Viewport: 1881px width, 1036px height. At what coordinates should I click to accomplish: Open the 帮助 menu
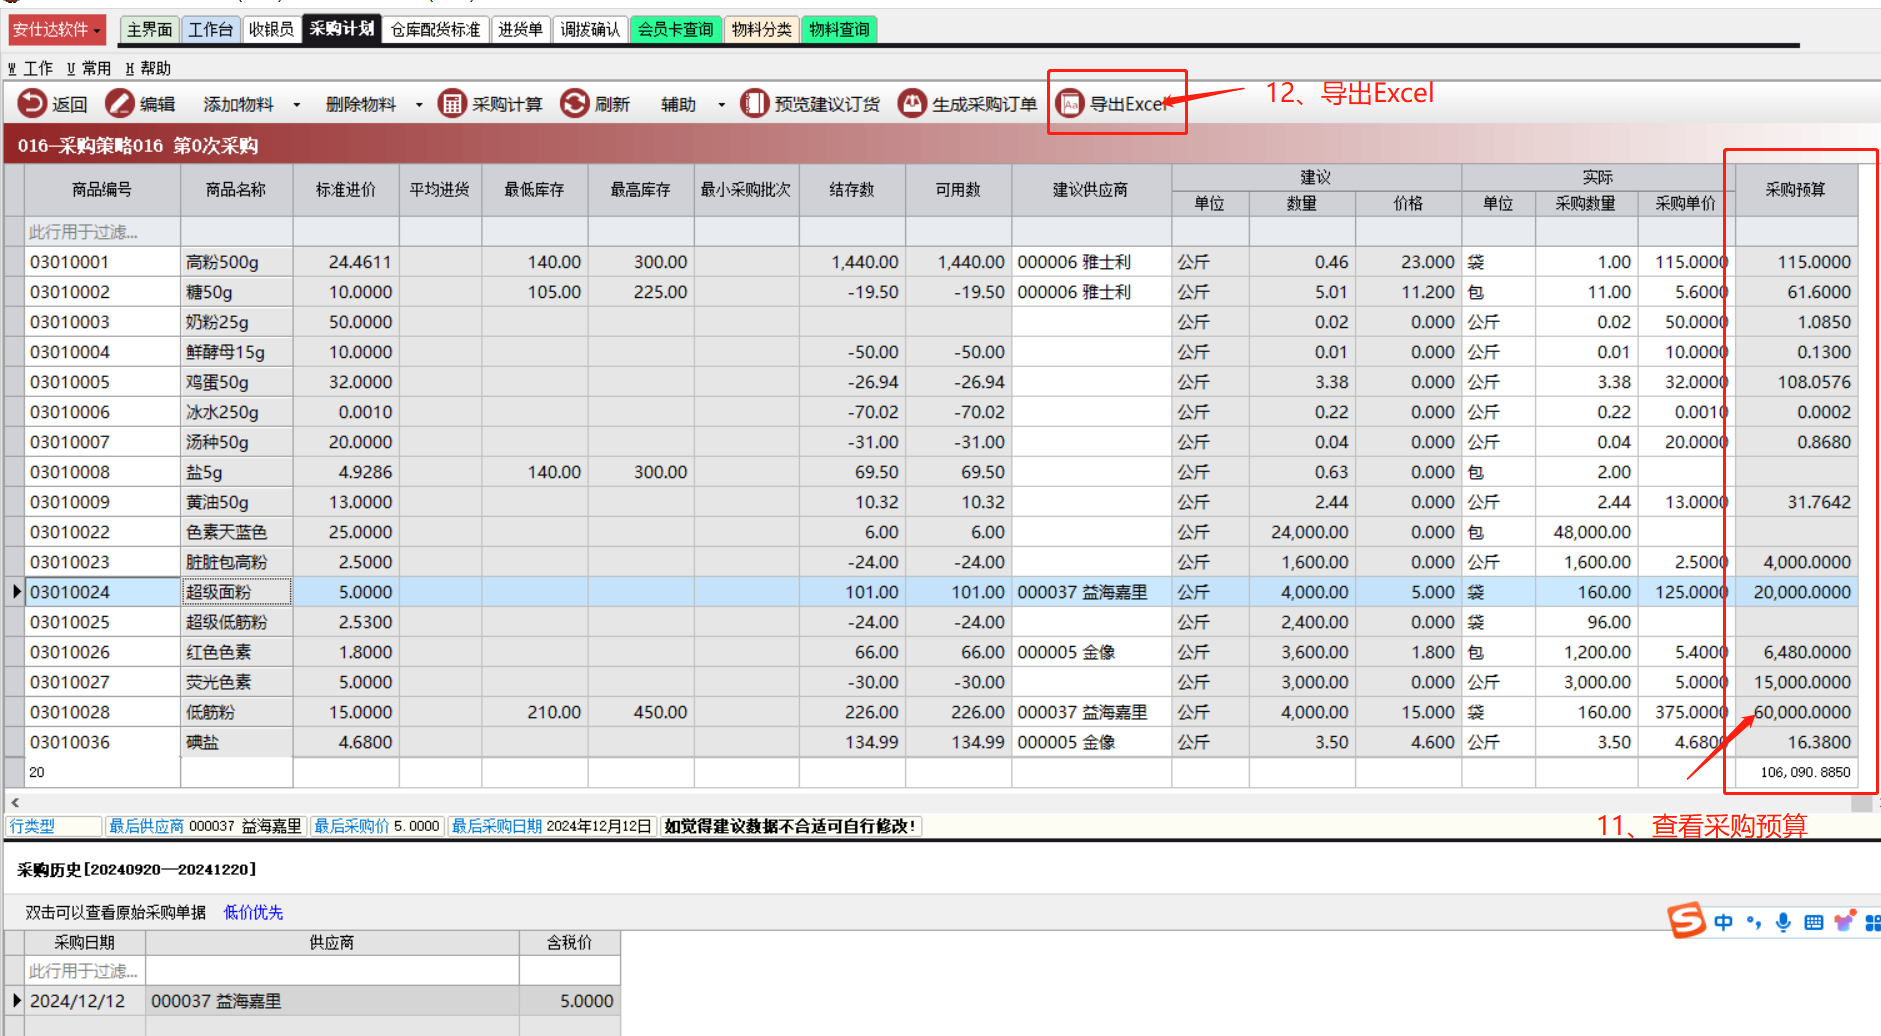coord(148,68)
